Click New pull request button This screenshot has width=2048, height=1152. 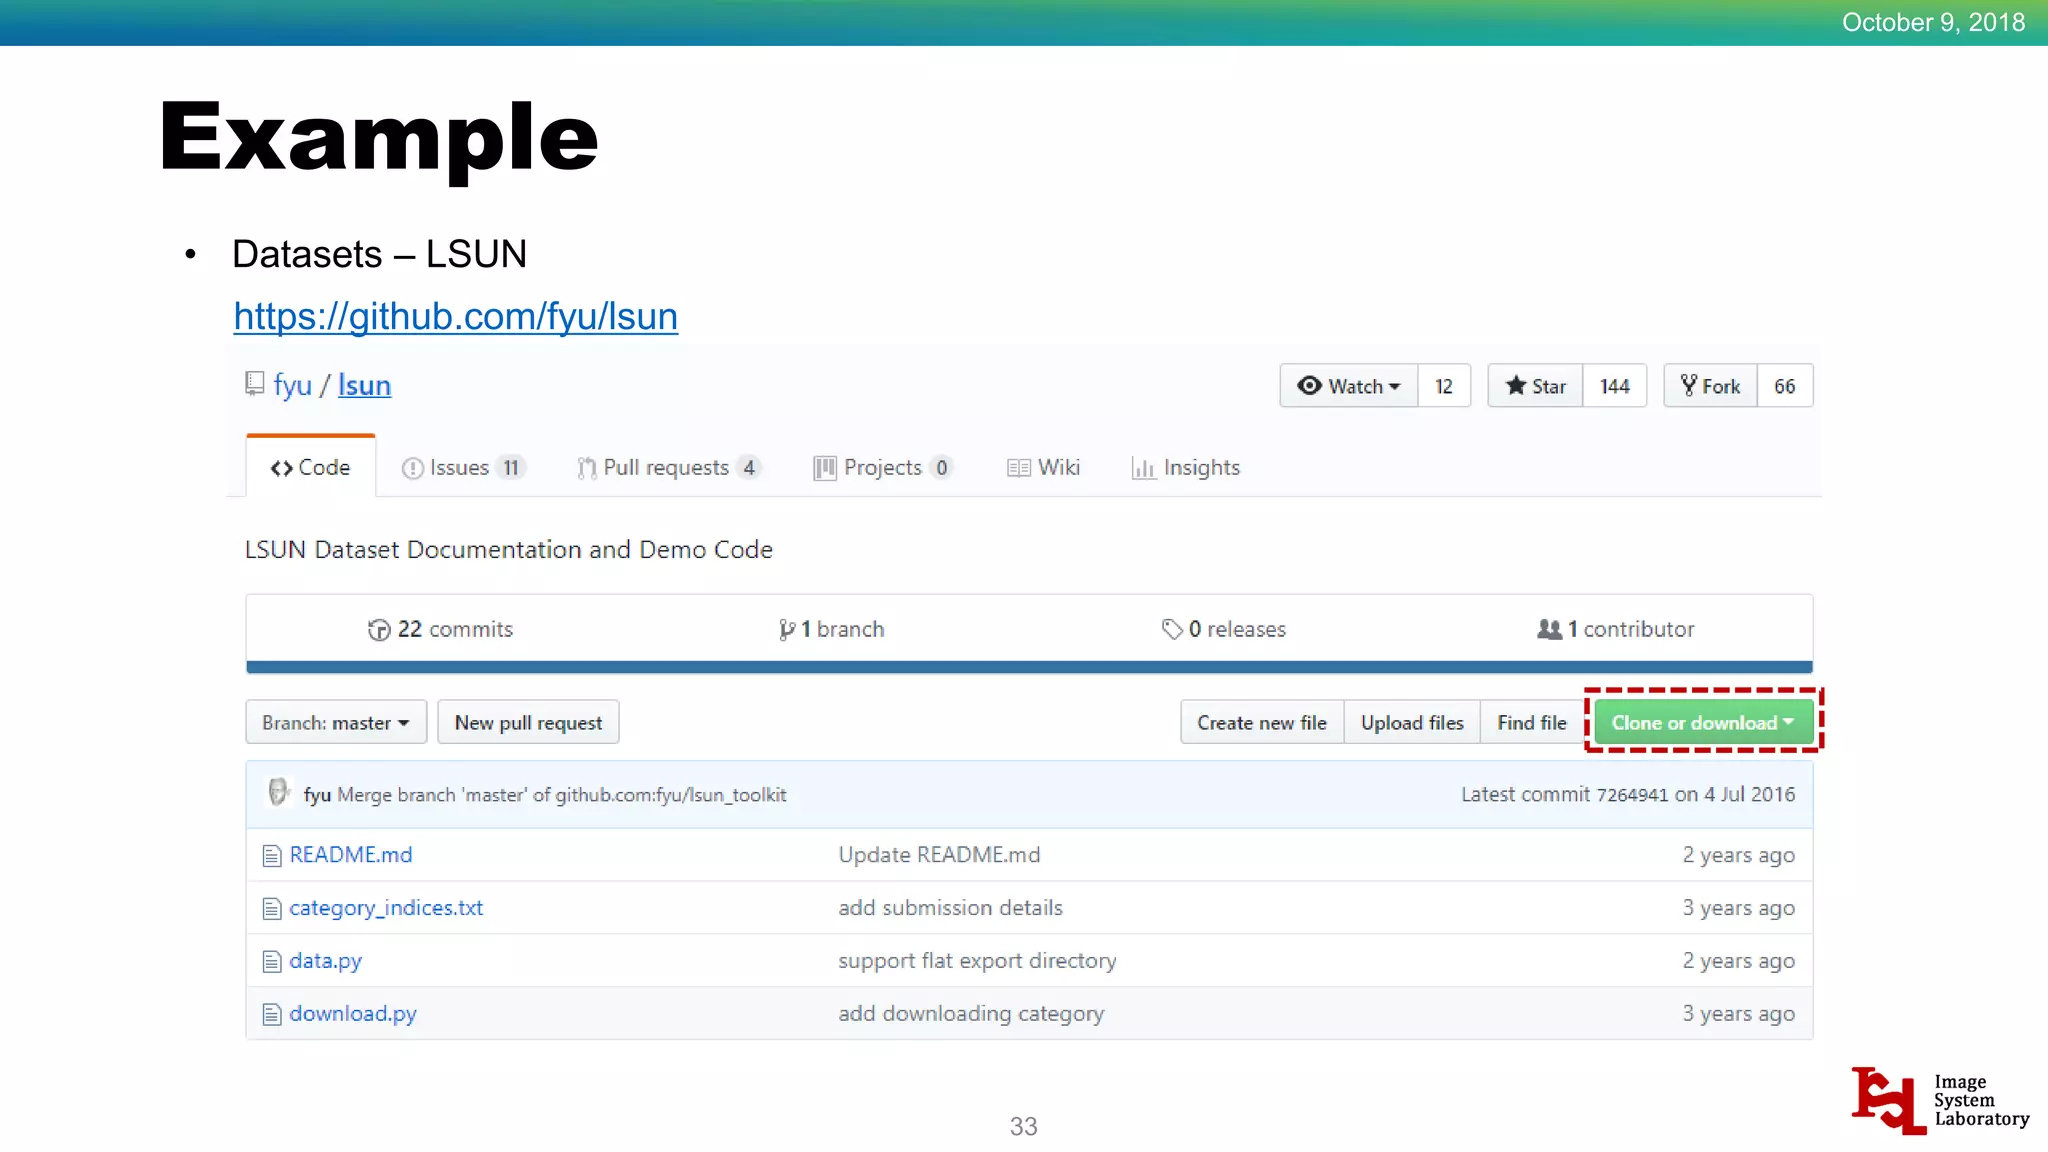tap(528, 722)
